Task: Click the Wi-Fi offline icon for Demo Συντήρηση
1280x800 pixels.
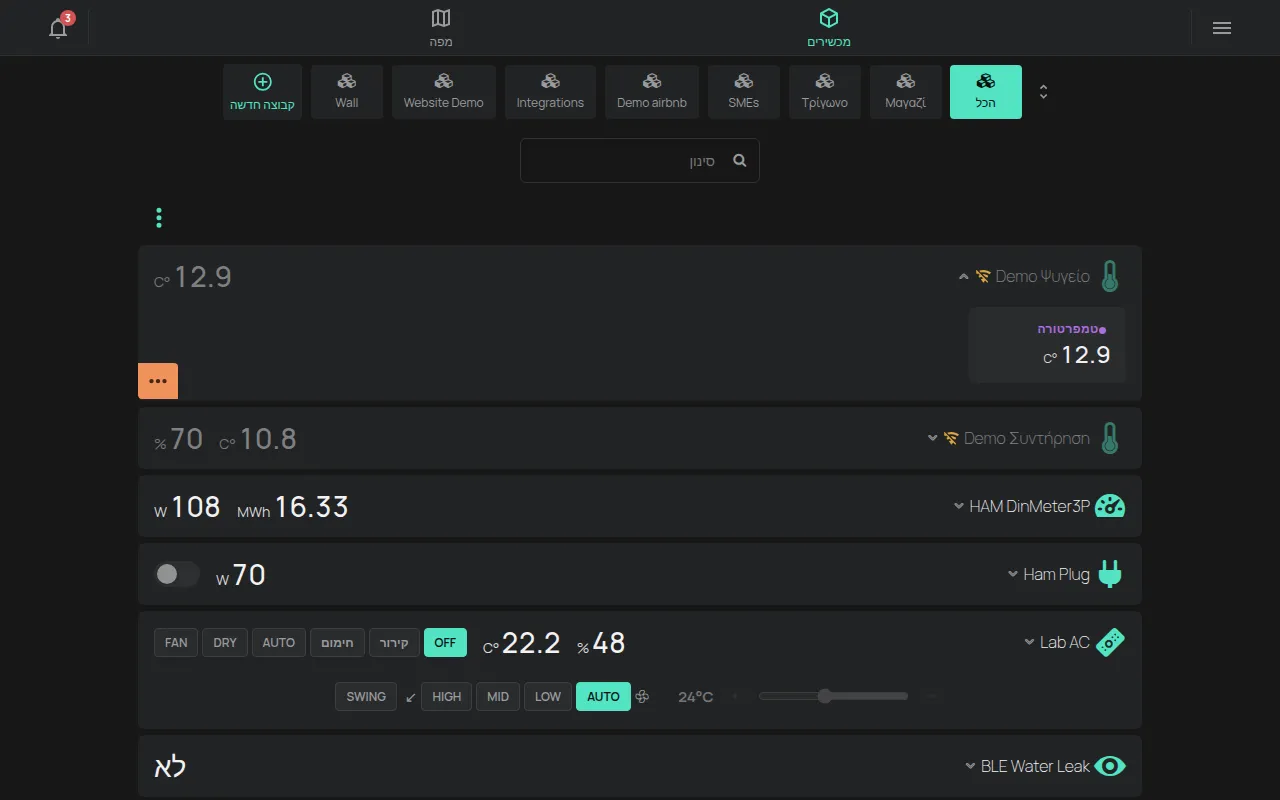Action: pyautogui.click(x=951, y=438)
